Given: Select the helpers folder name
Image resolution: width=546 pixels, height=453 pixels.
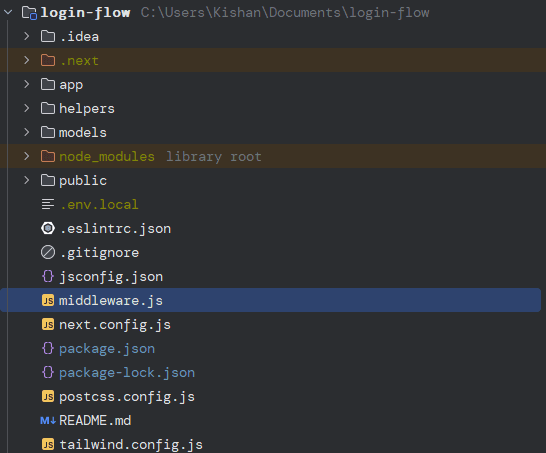Looking at the screenshot, I should tap(87, 109).
